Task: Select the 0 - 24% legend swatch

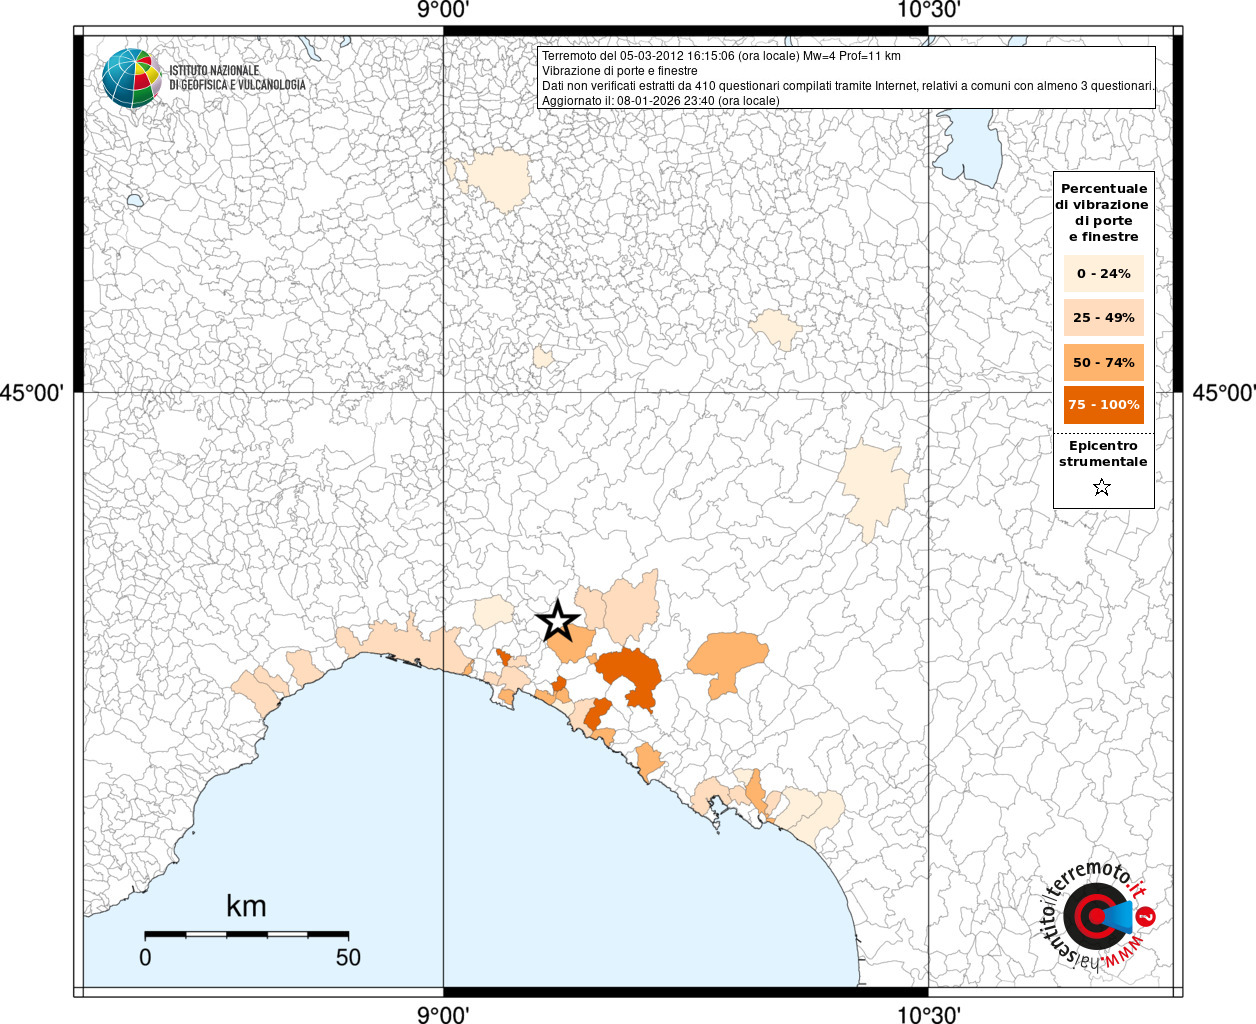Action: [x=1103, y=273]
